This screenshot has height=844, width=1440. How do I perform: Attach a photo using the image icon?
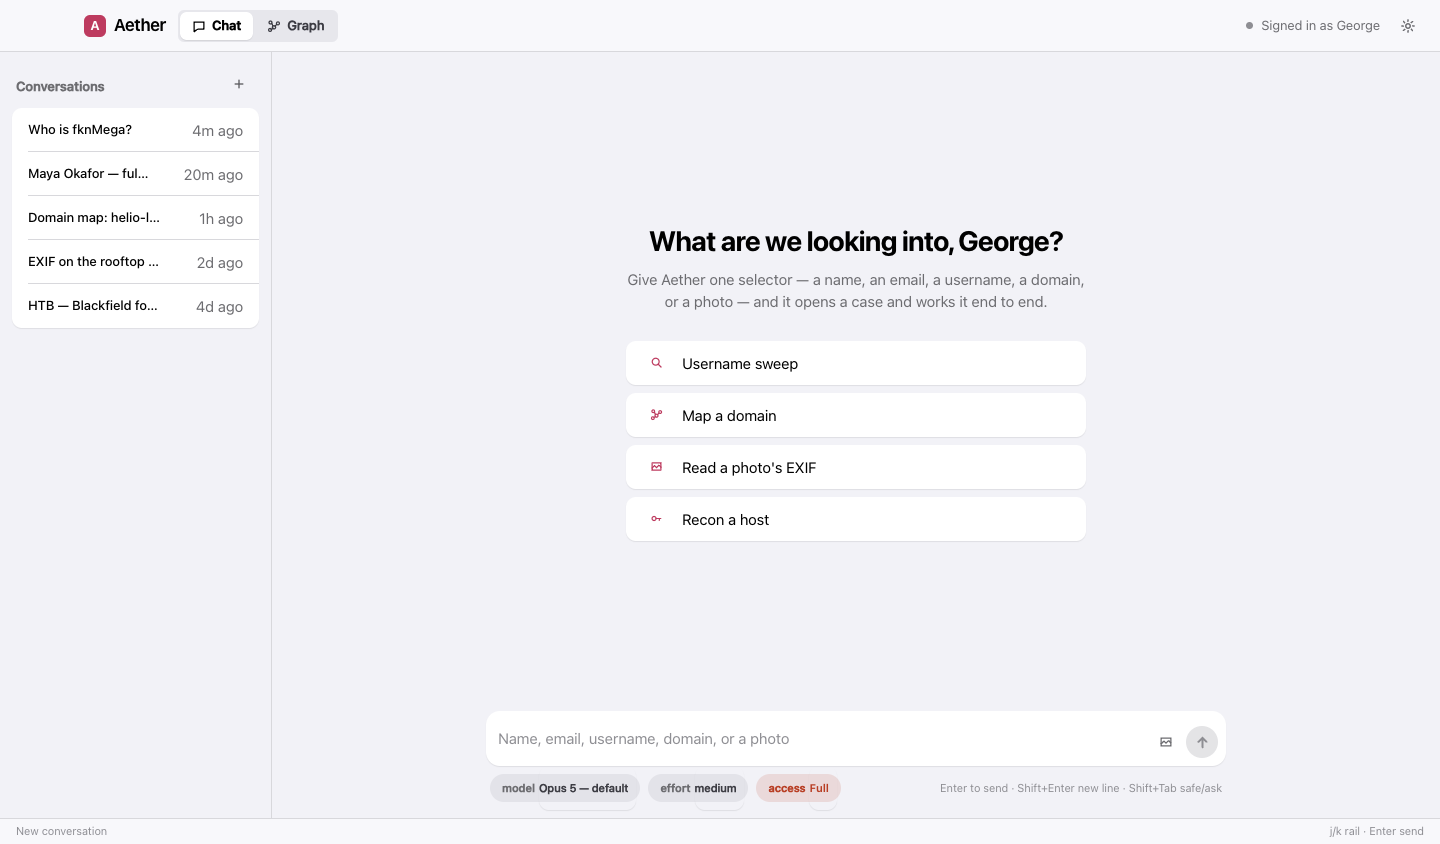click(1166, 742)
